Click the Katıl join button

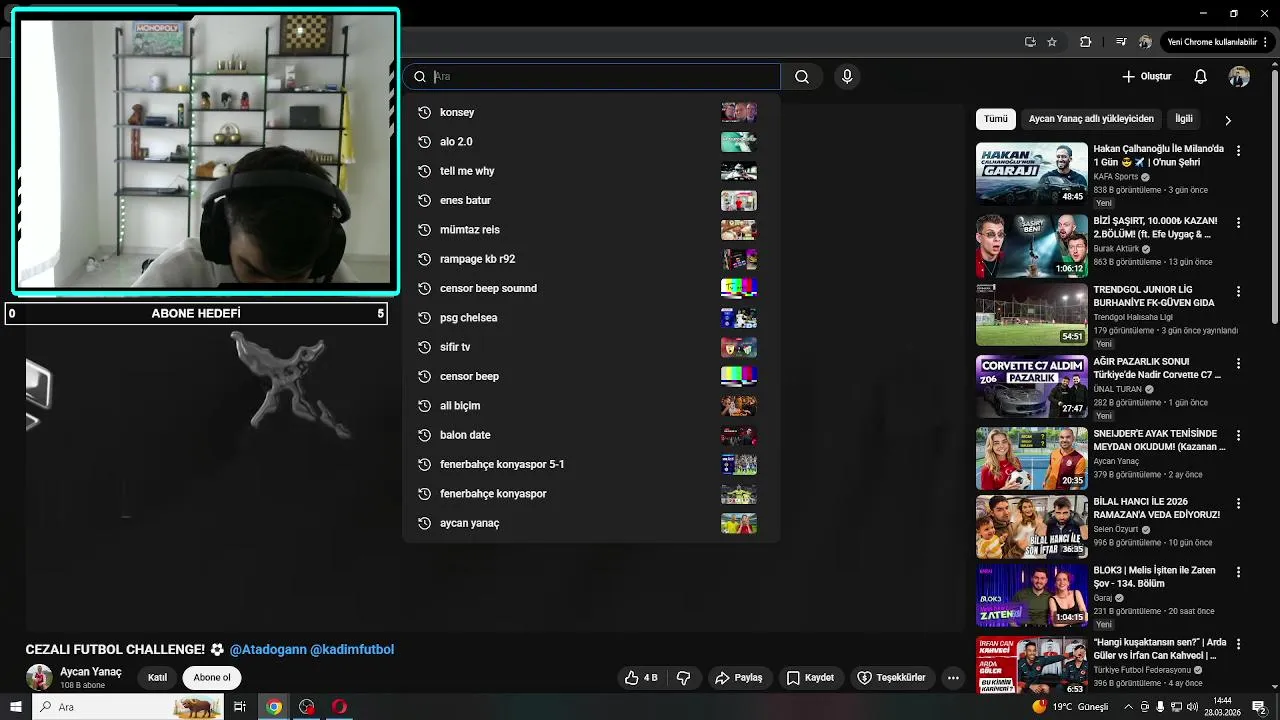click(158, 678)
